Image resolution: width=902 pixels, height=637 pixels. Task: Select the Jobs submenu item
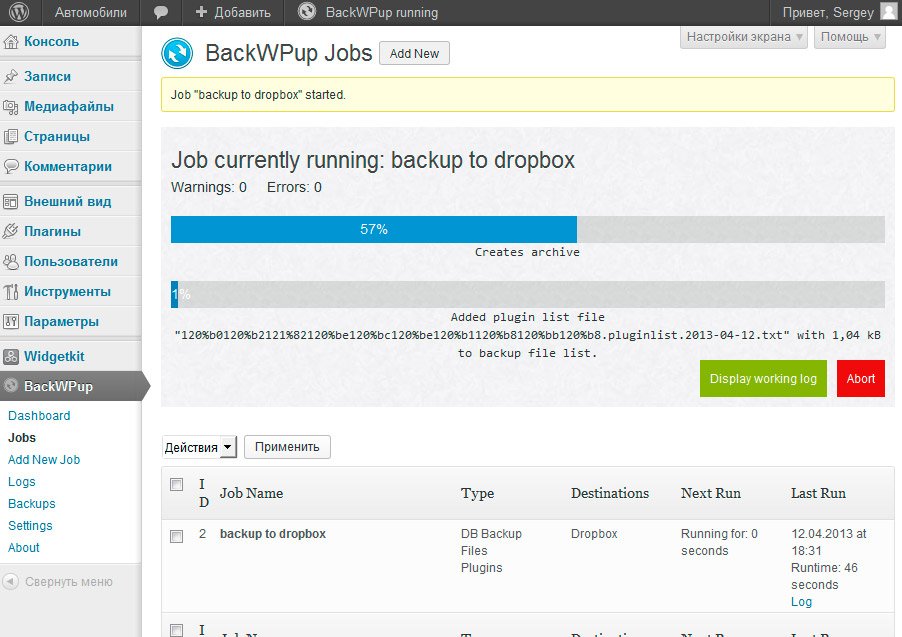click(x=22, y=438)
